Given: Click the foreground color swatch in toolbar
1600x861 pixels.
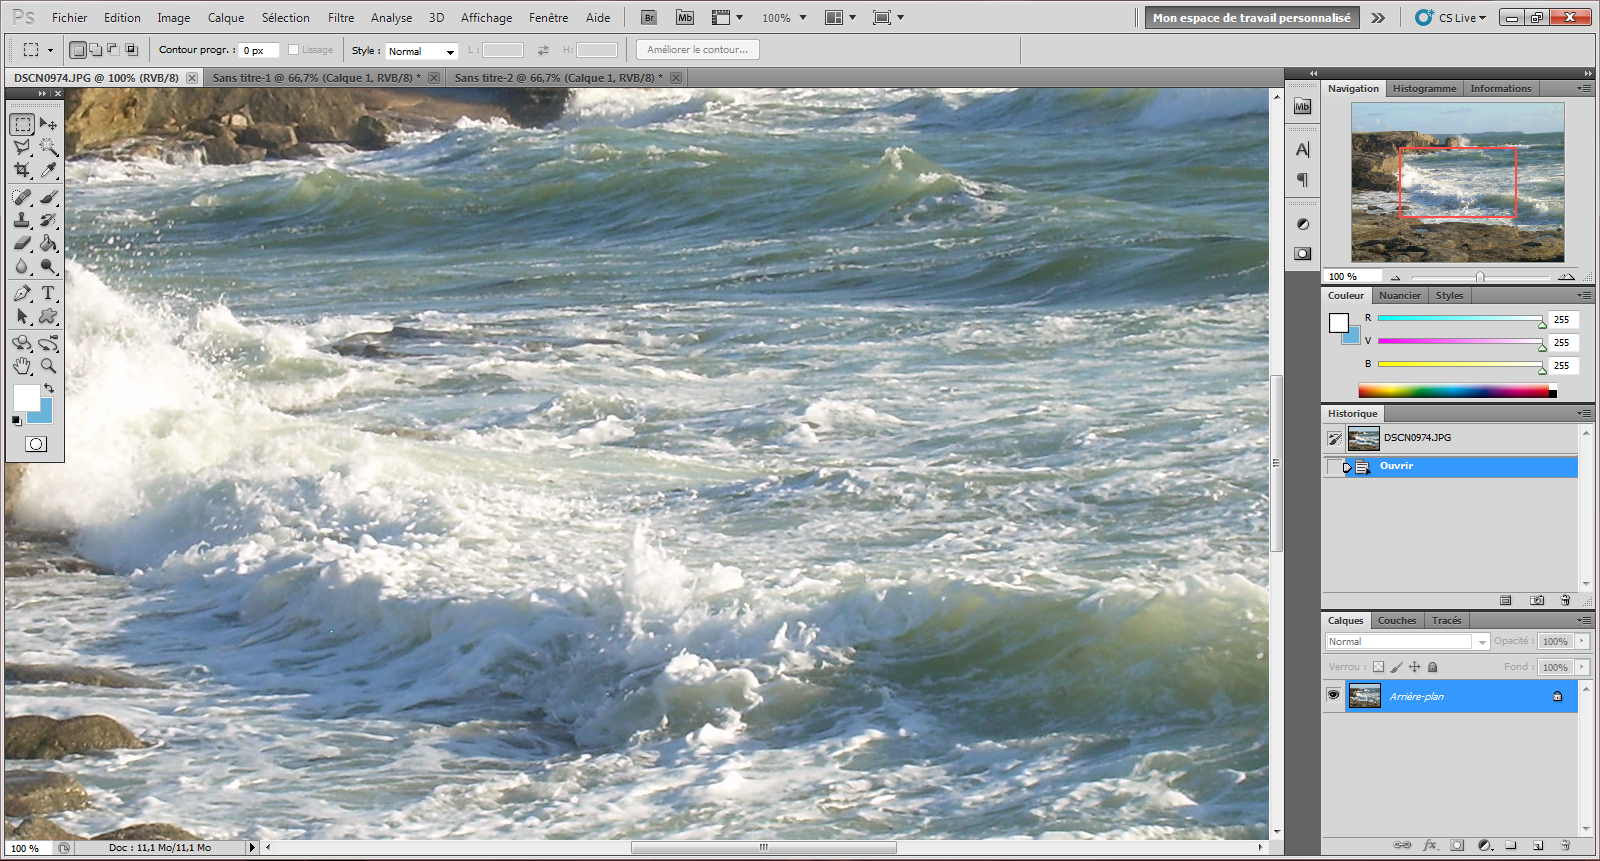Looking at the screenshot, I should point(26,397).
